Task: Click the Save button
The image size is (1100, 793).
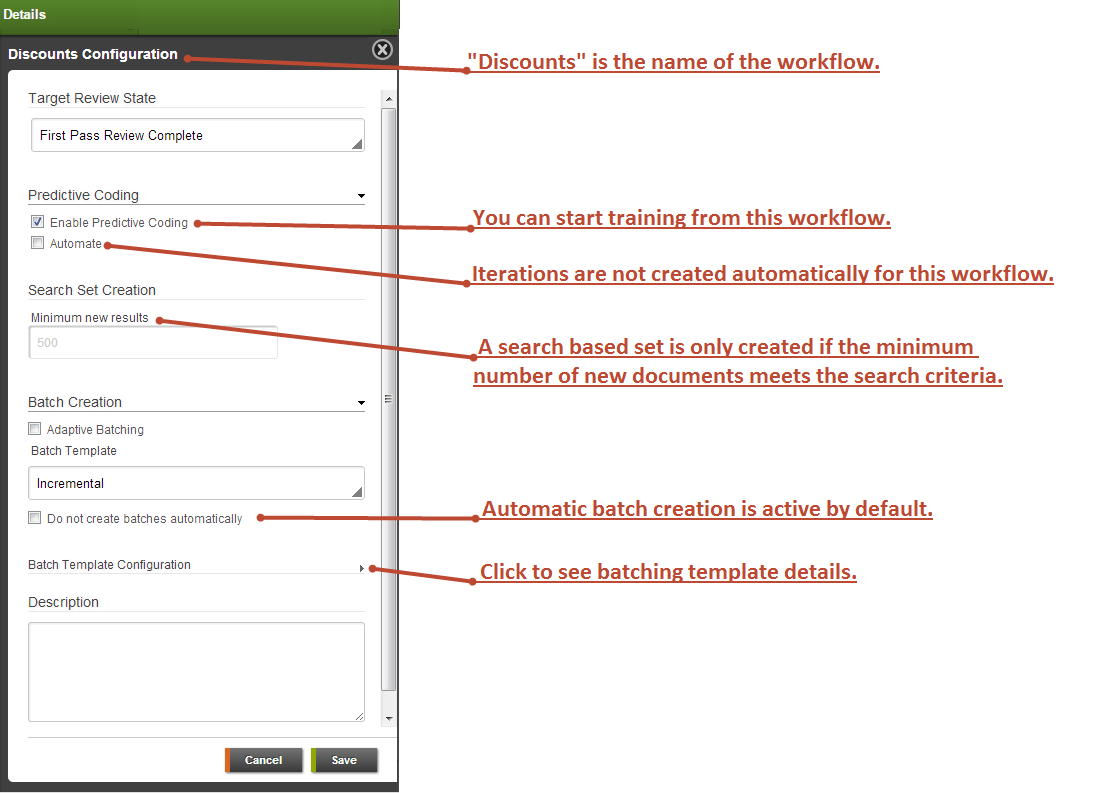Action: point(344,760)
